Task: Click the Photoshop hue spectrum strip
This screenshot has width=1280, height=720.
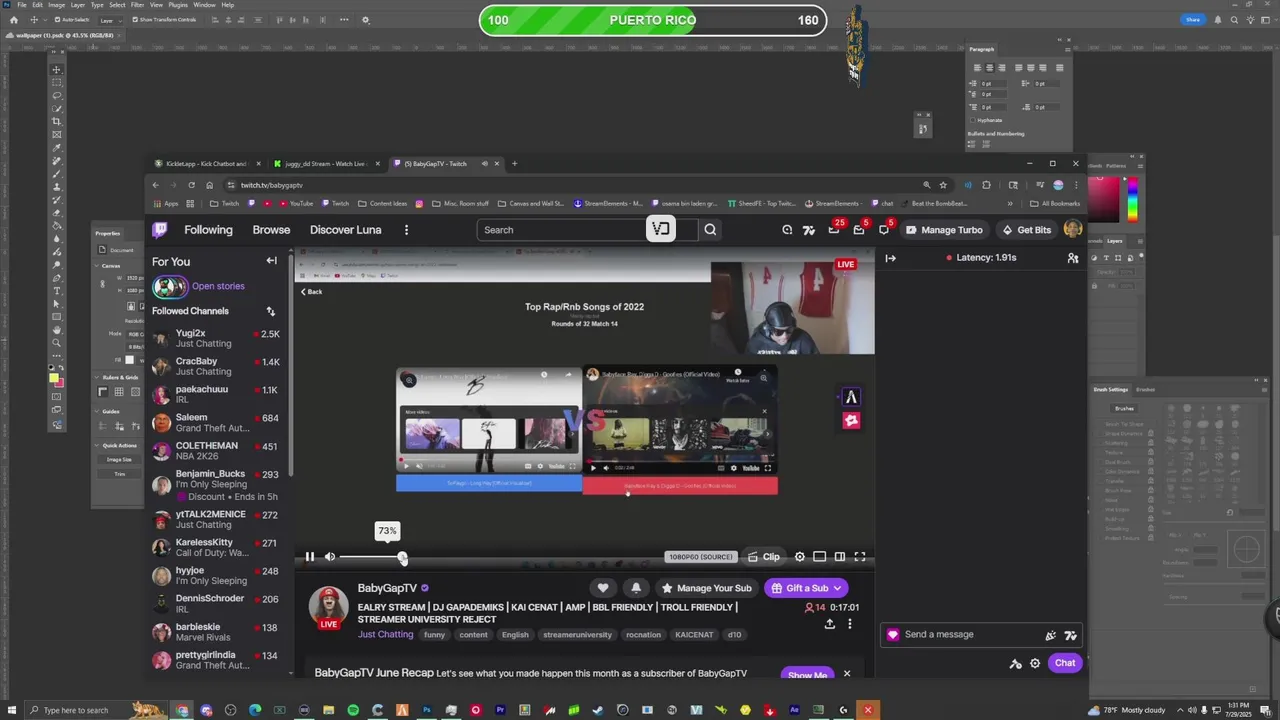Action: click(x=1132, y=199)
